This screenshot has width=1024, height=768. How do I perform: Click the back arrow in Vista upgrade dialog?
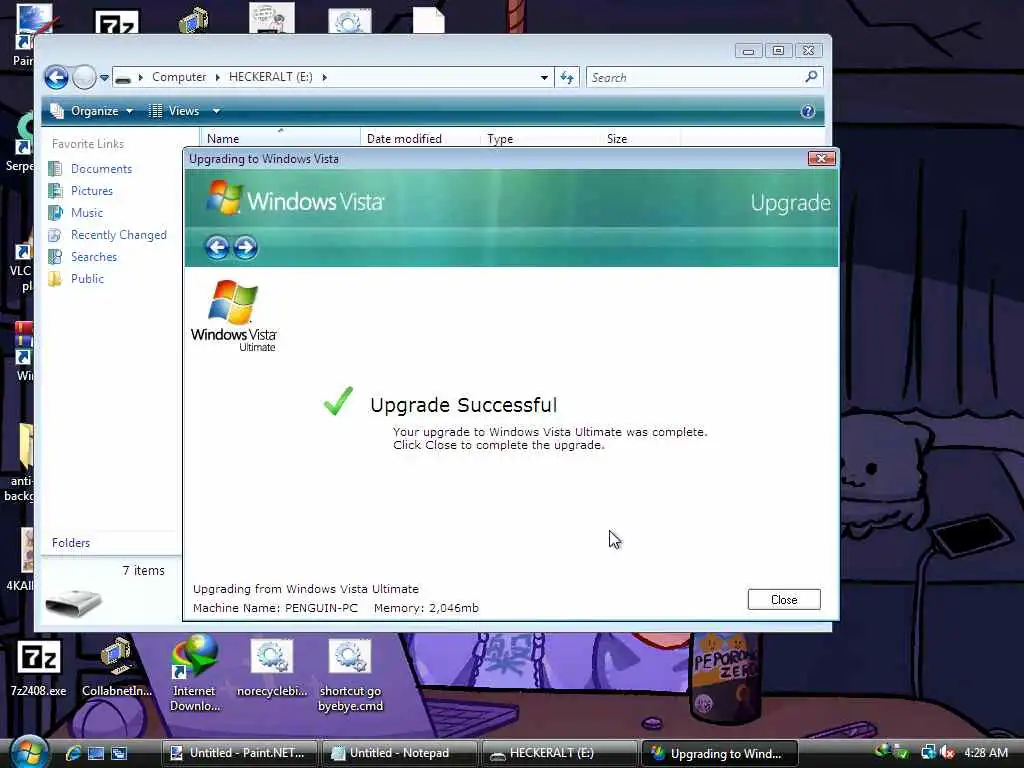217,248
